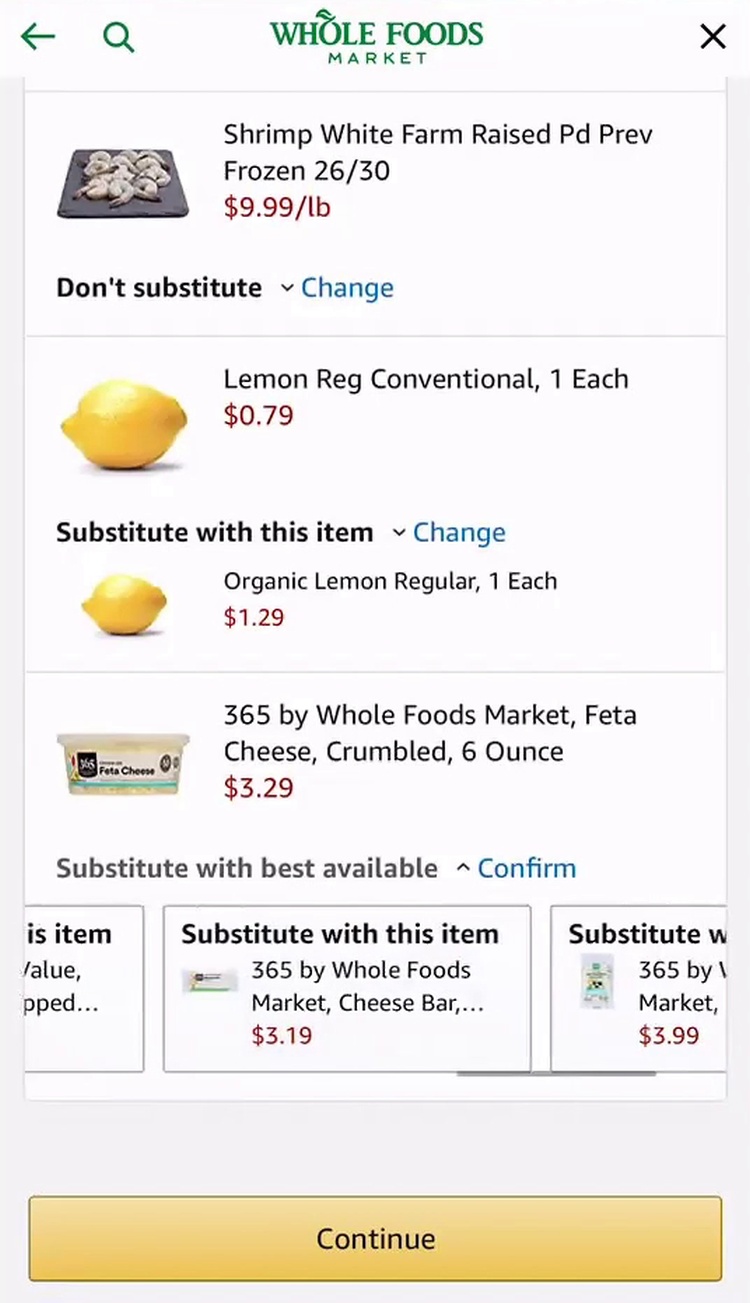The height and width of the screenshot is (1303, 750).
Task: Open Lemon Reg Conventional product title
Action: [425, 380]
